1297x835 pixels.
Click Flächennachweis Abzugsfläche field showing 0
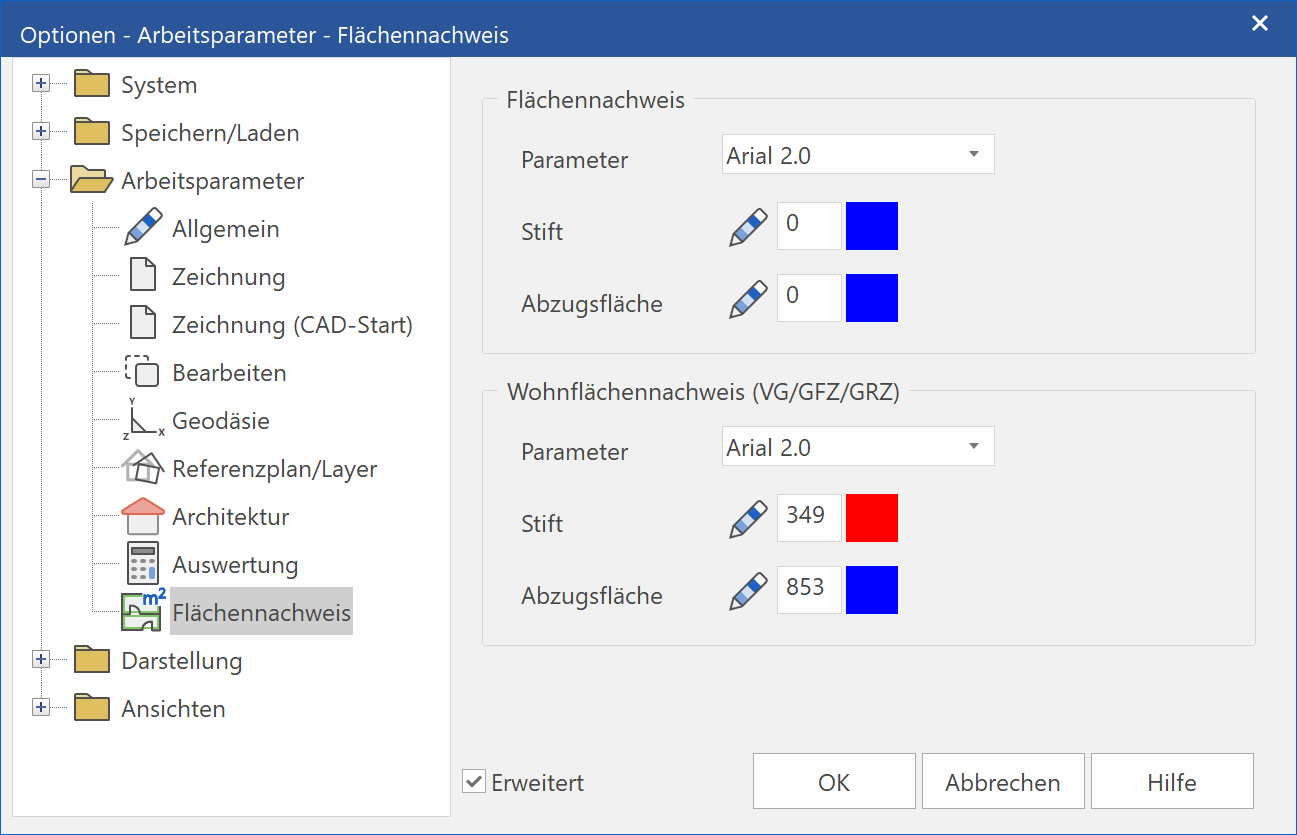809,298
